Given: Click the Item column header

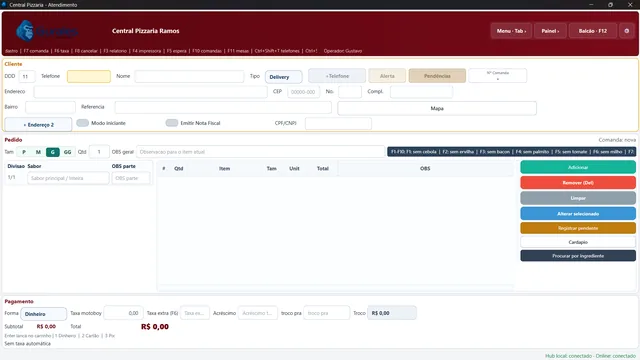Looking at the screenshot, I should (x=224, y=168).
